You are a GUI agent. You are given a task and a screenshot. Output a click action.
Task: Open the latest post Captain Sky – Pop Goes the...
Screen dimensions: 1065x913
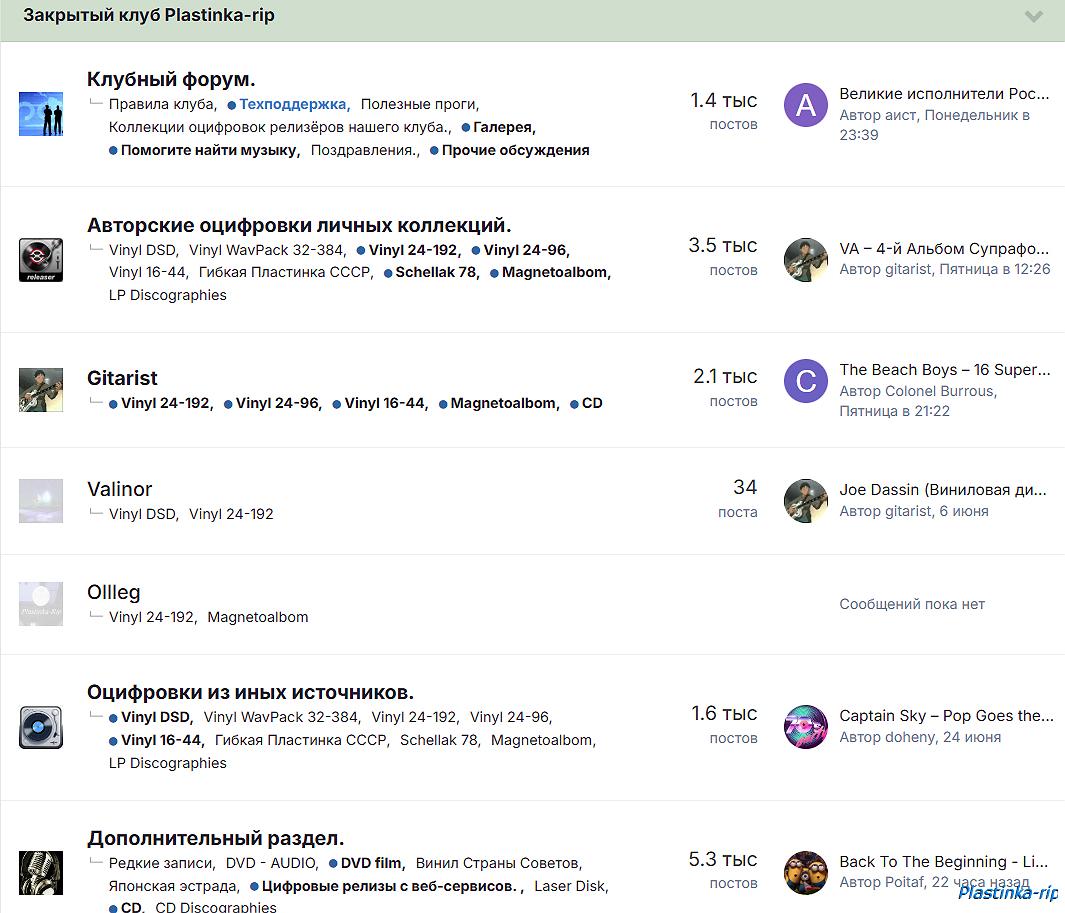946,716
